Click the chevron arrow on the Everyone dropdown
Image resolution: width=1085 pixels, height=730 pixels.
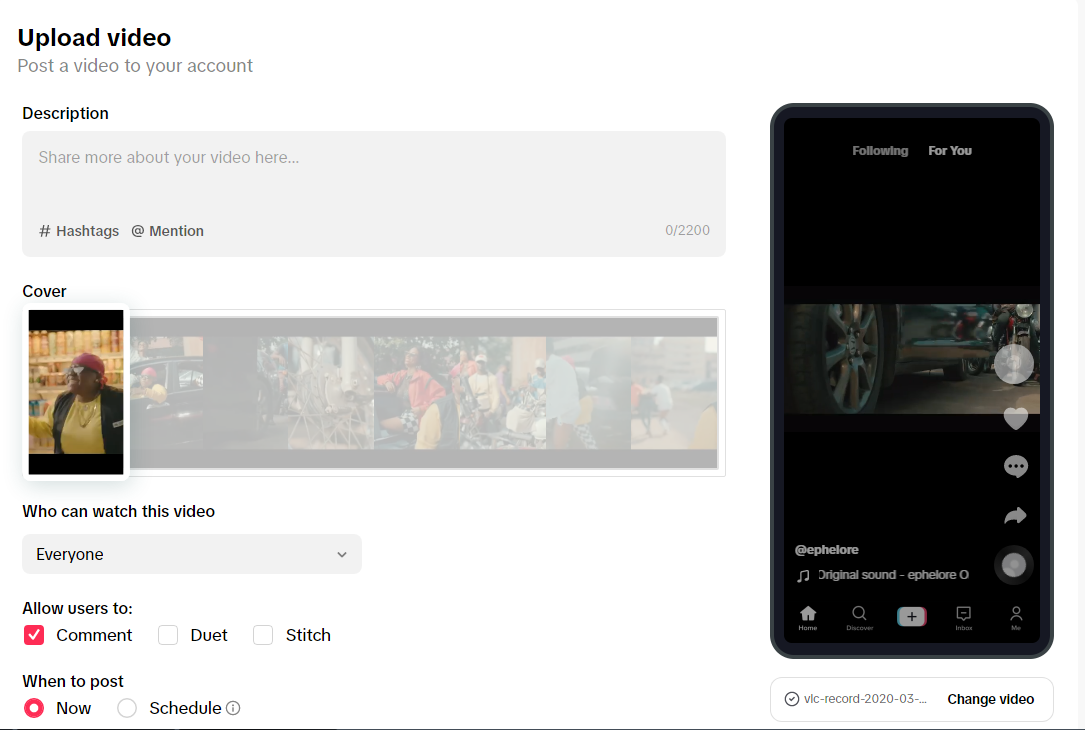click(342, 555)
